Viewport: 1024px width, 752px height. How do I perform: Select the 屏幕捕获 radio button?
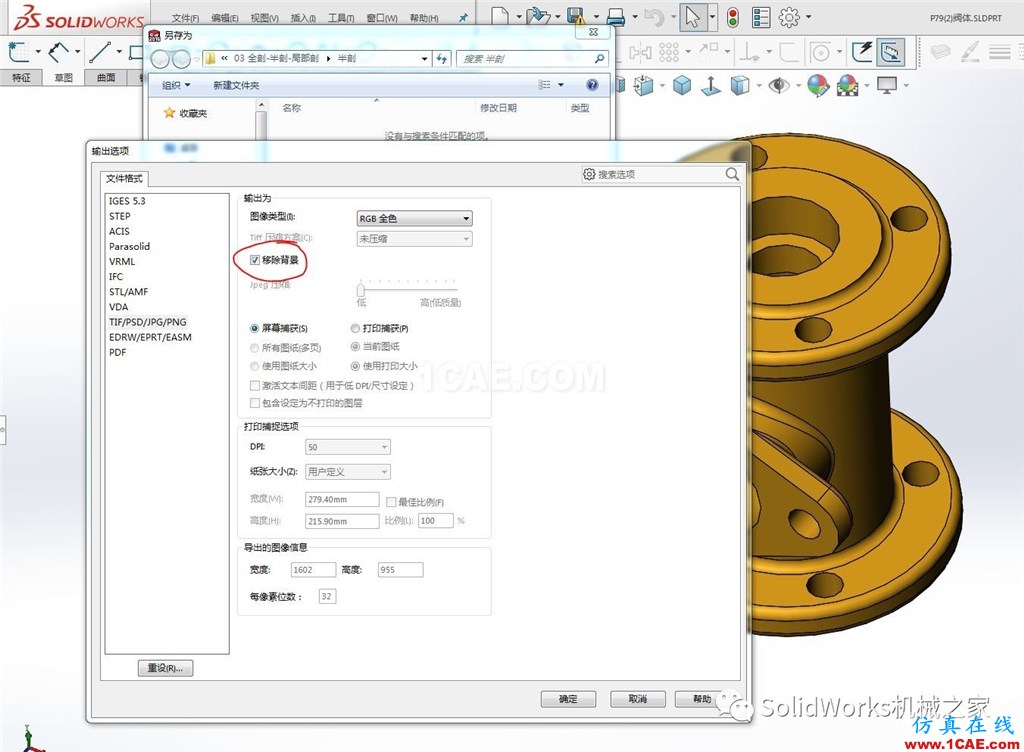(255, 328)
